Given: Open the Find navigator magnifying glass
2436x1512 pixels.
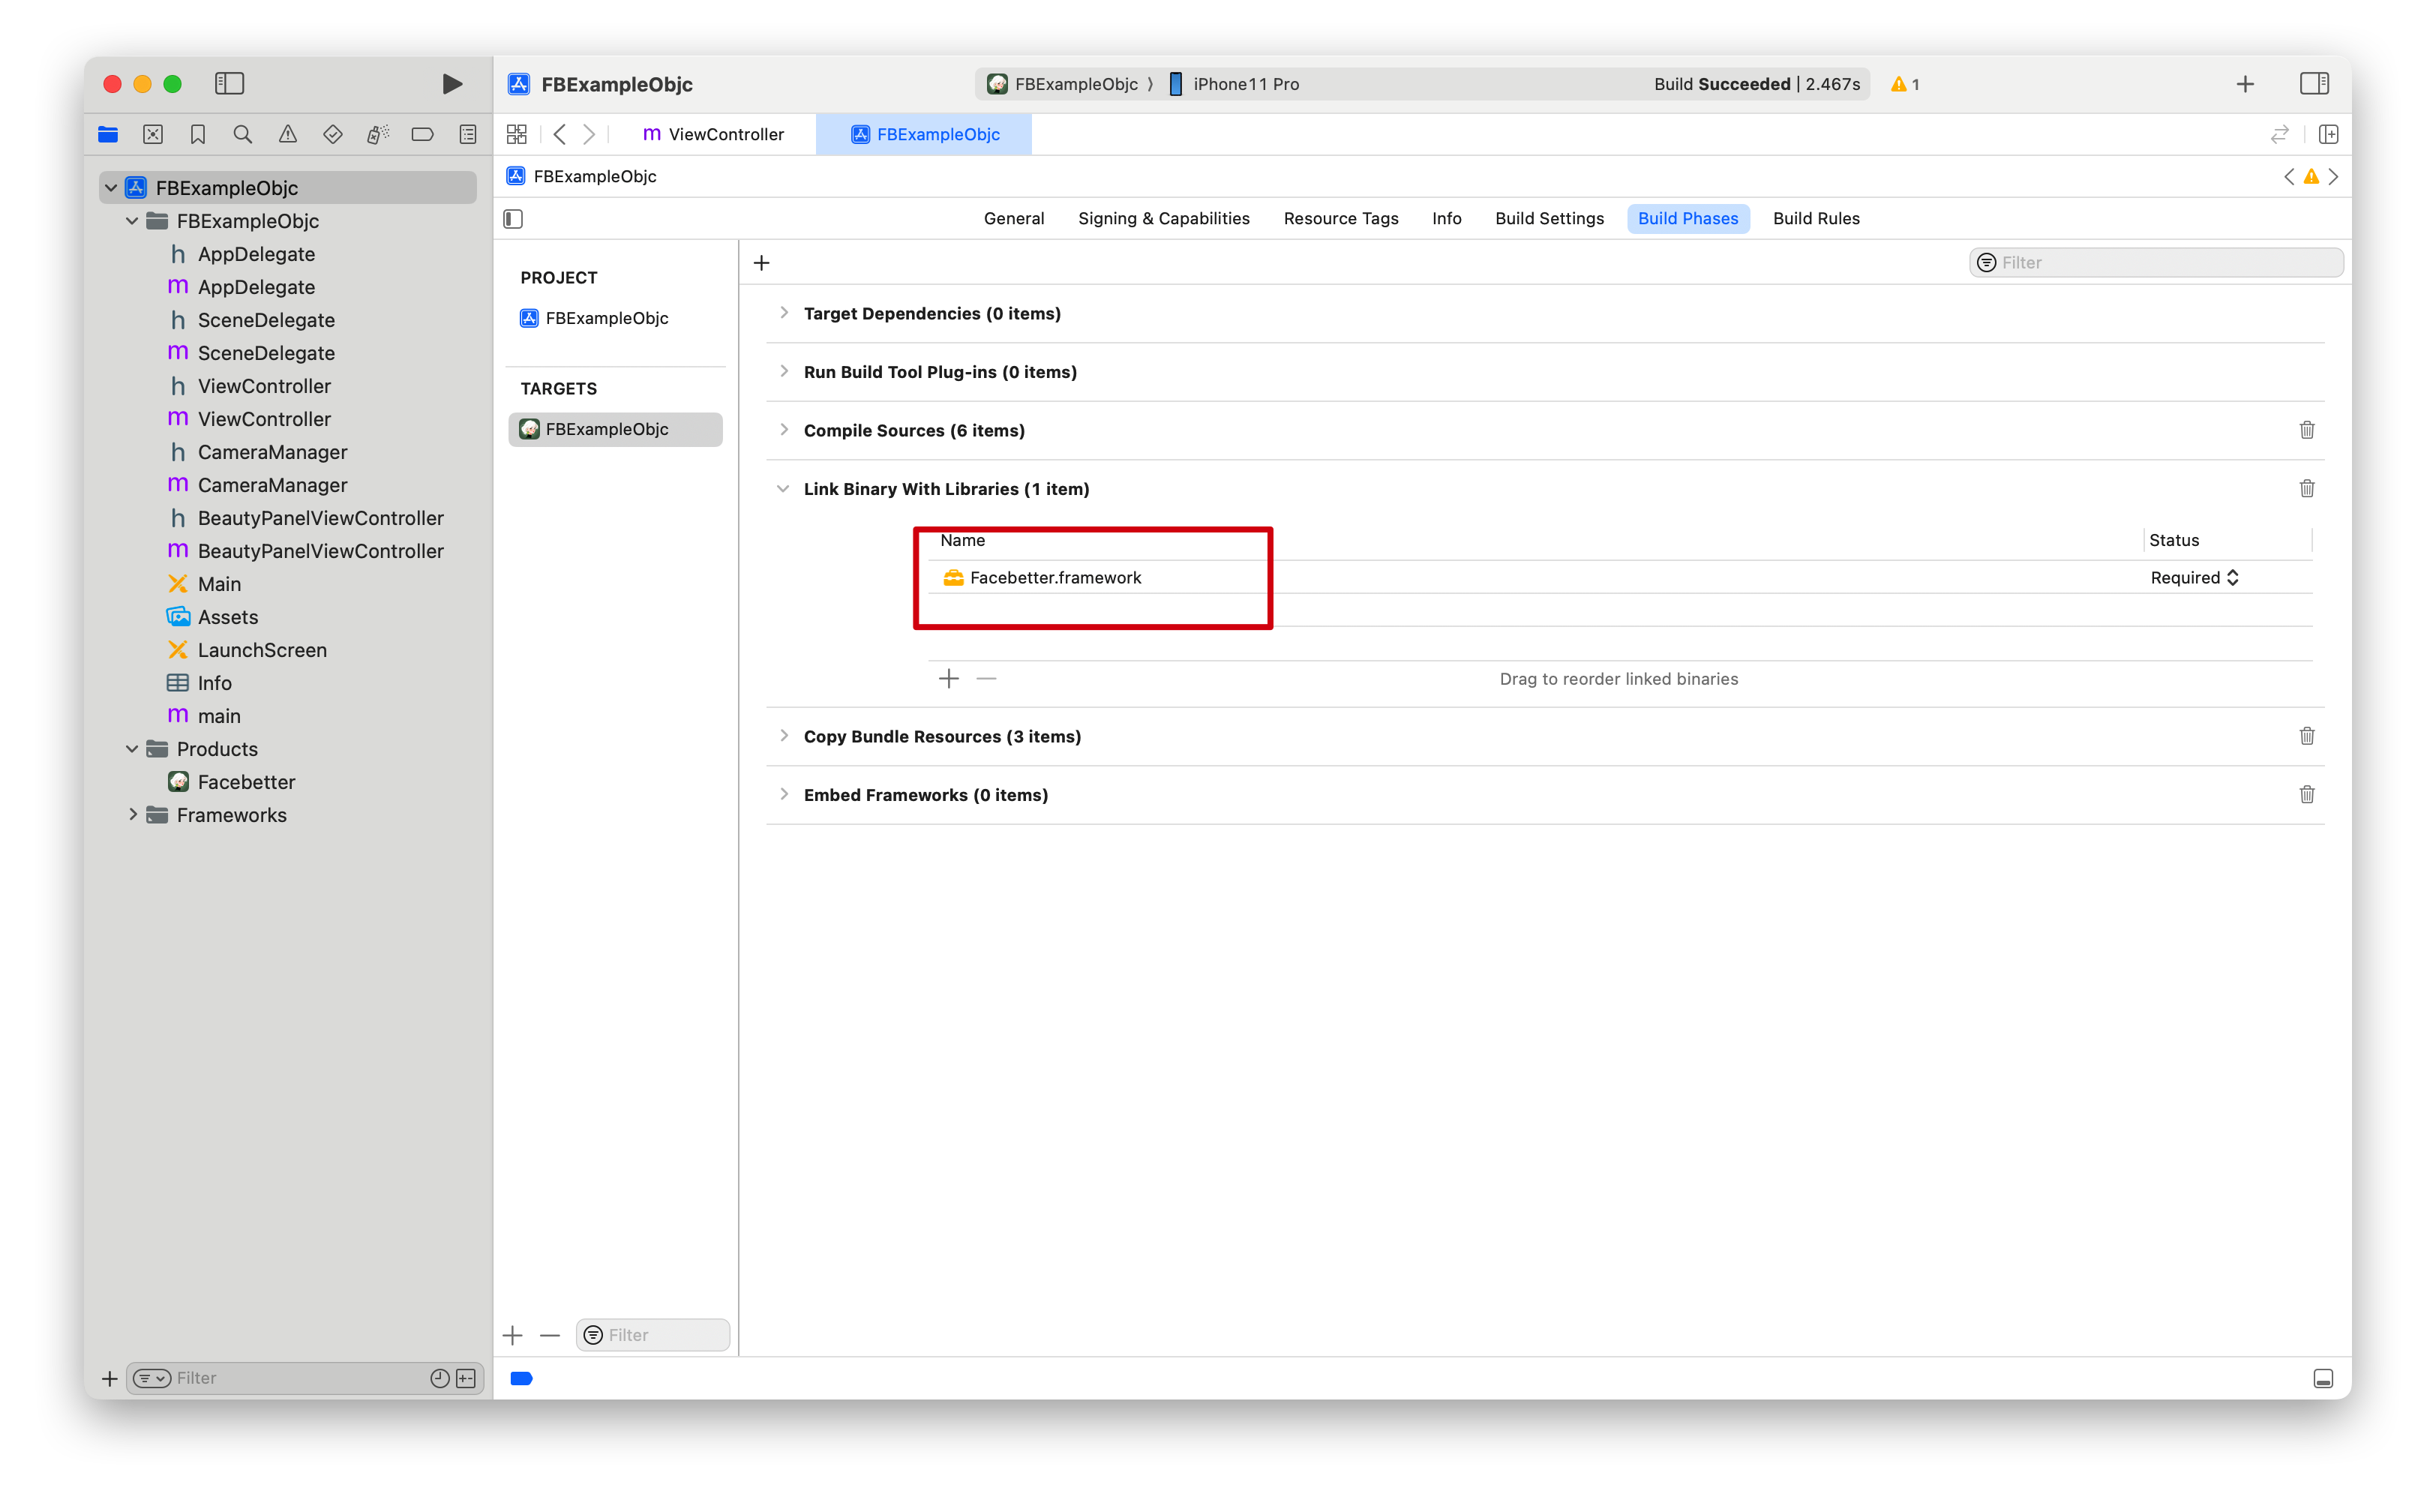Looking at the screenshot, I should point(242,134).
